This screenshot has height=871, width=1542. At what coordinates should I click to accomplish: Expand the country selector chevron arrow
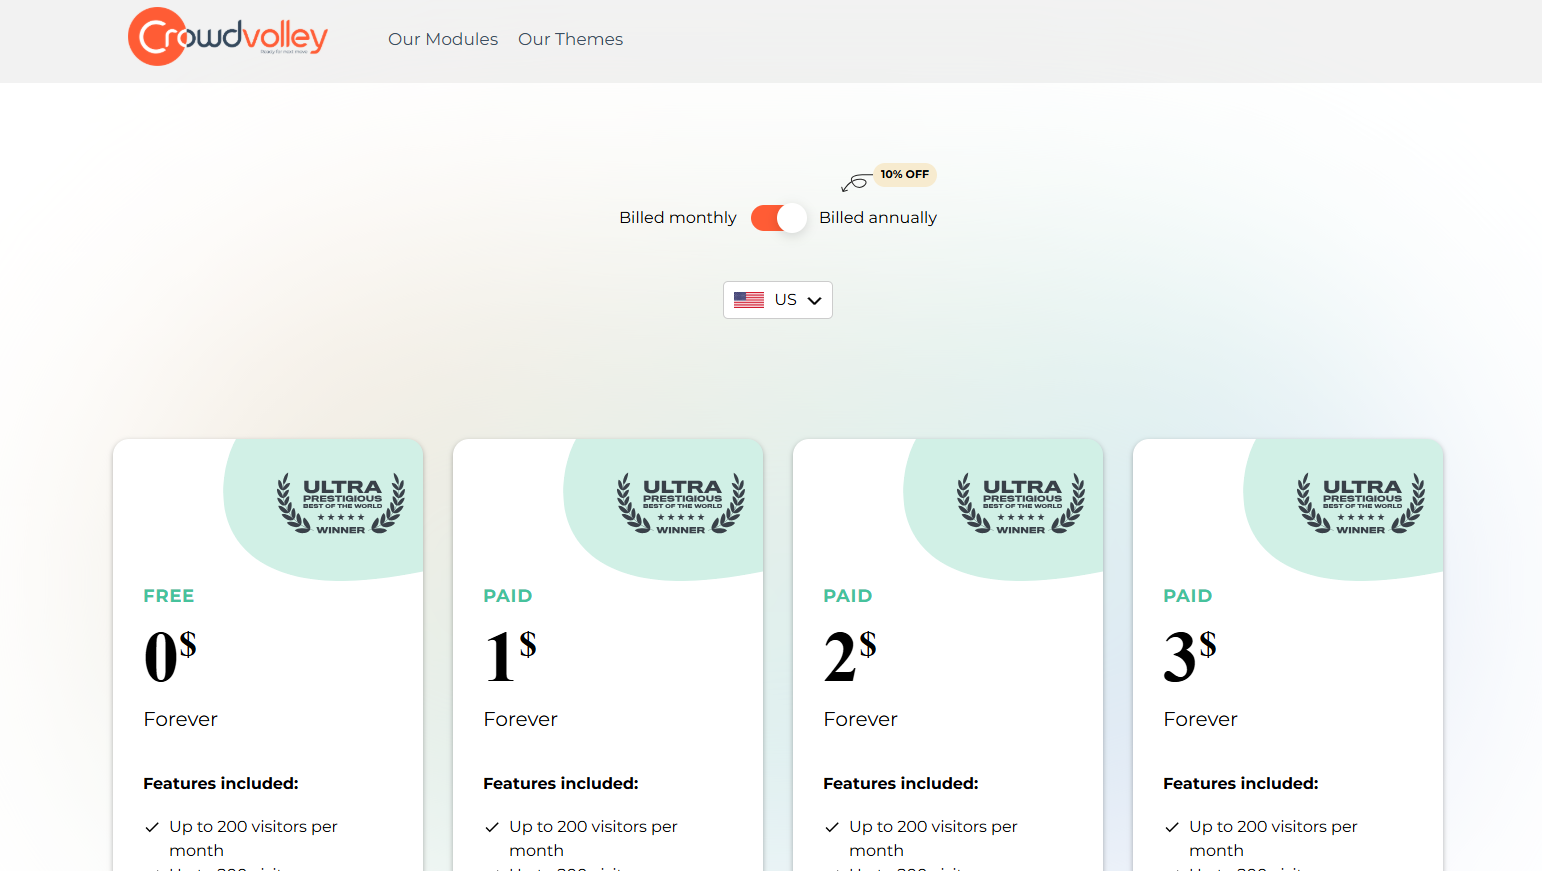tap(814, 301)
